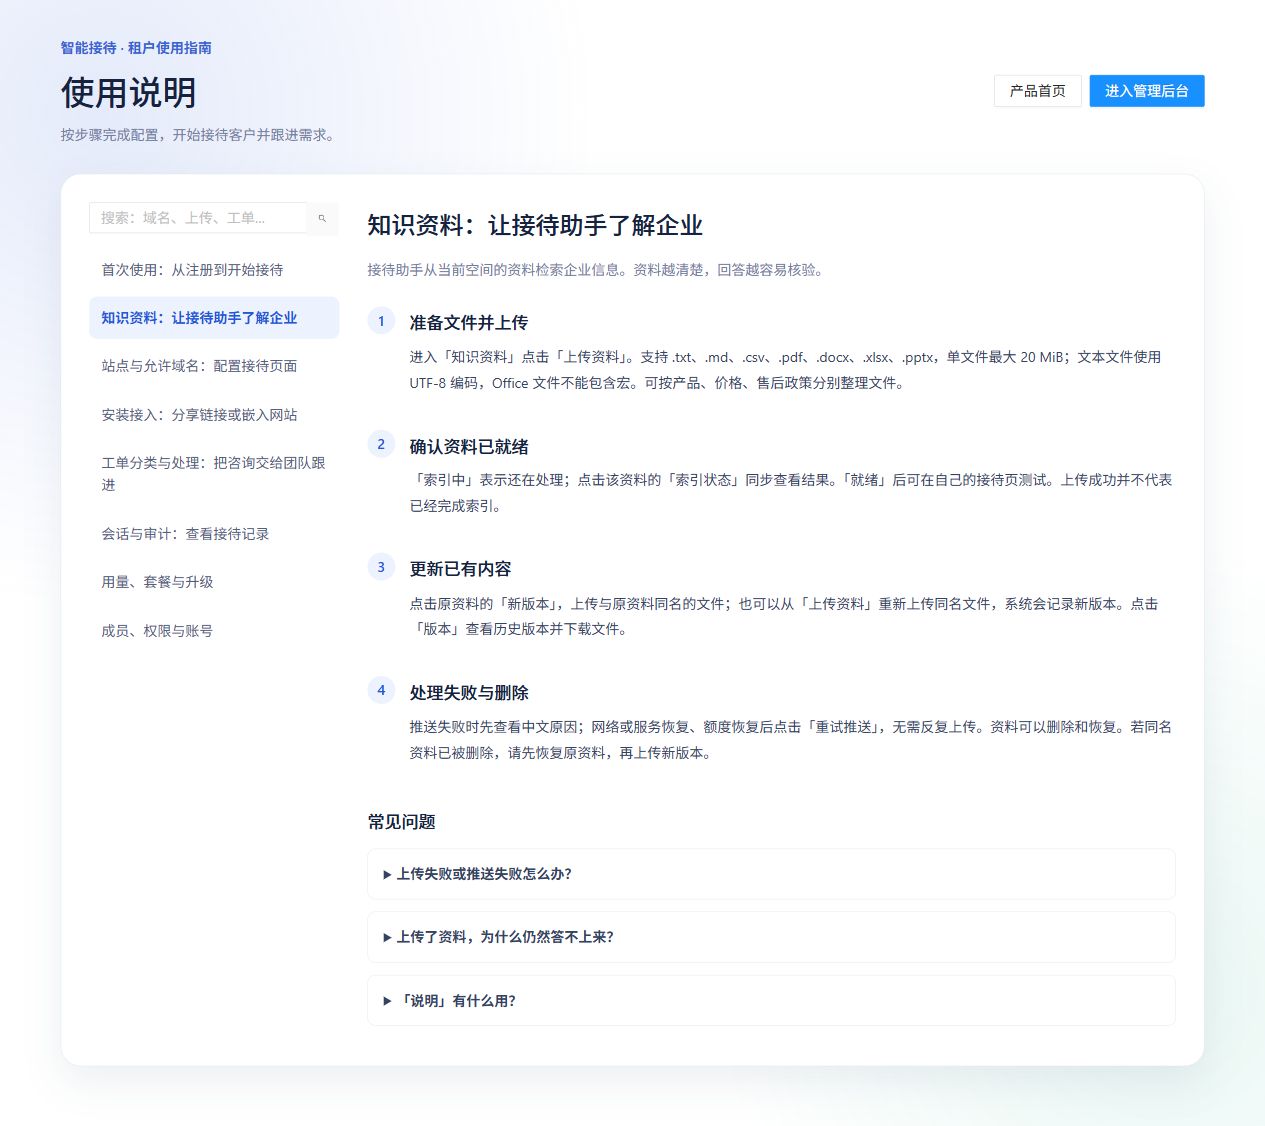Click the 使用说明 page title
1265x1126 pixels.
click(129, 93)
